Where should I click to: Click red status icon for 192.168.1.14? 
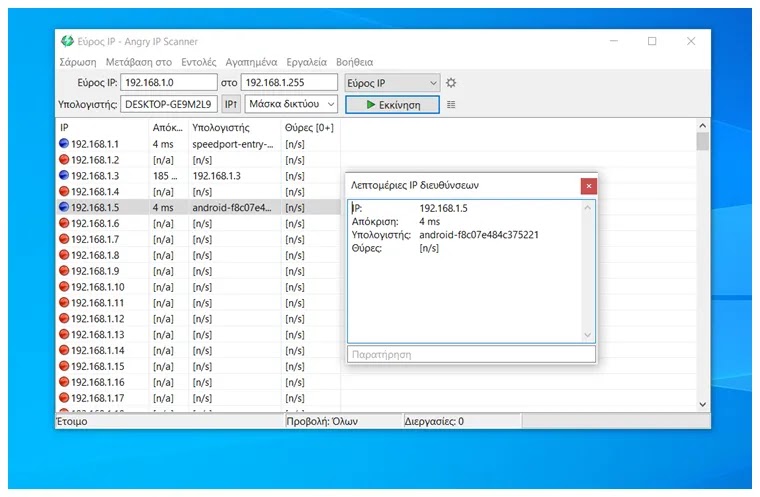63,350
